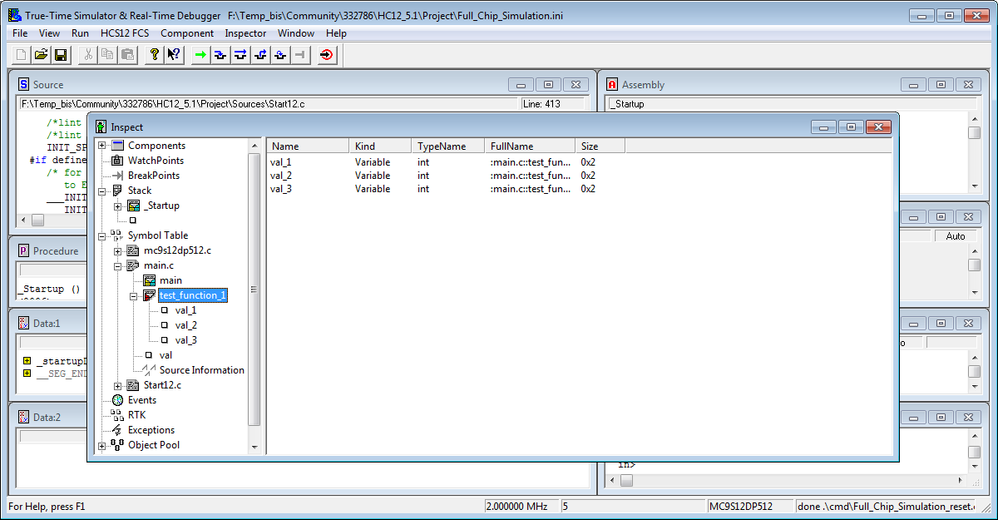
Task: Collapse the test_function_1 node
Action: pyautogui.click(x=134, y=296)
